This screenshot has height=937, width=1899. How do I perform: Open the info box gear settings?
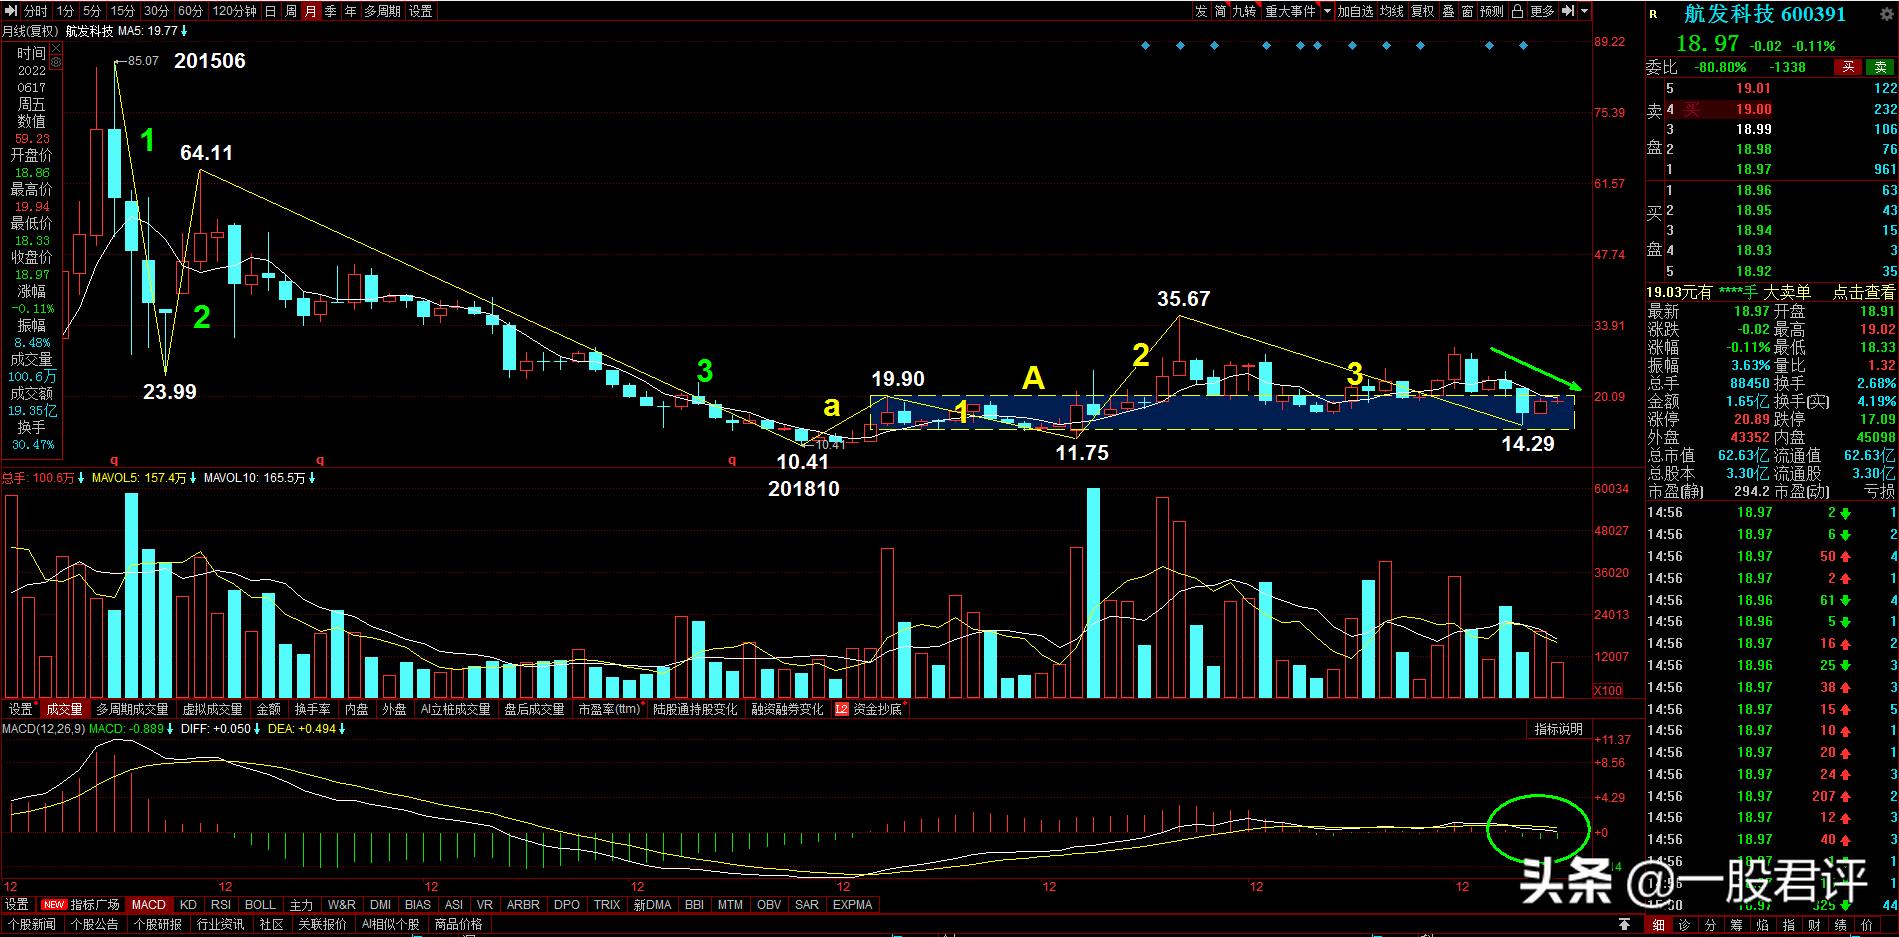pos(55,62)
